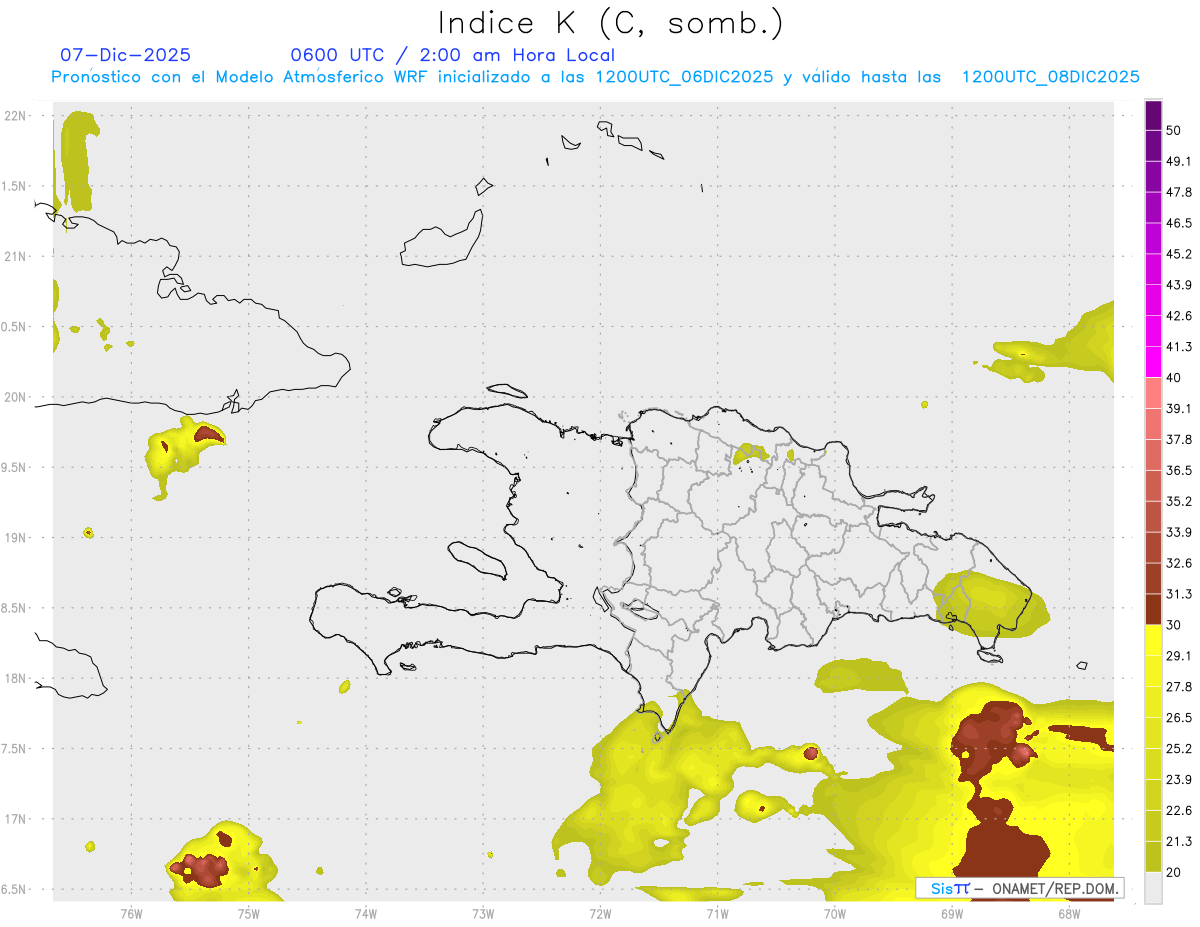Select the top dark purple swatch above 50
1200x927 pixels.
pyautogui.click(x=1154, y=117)
